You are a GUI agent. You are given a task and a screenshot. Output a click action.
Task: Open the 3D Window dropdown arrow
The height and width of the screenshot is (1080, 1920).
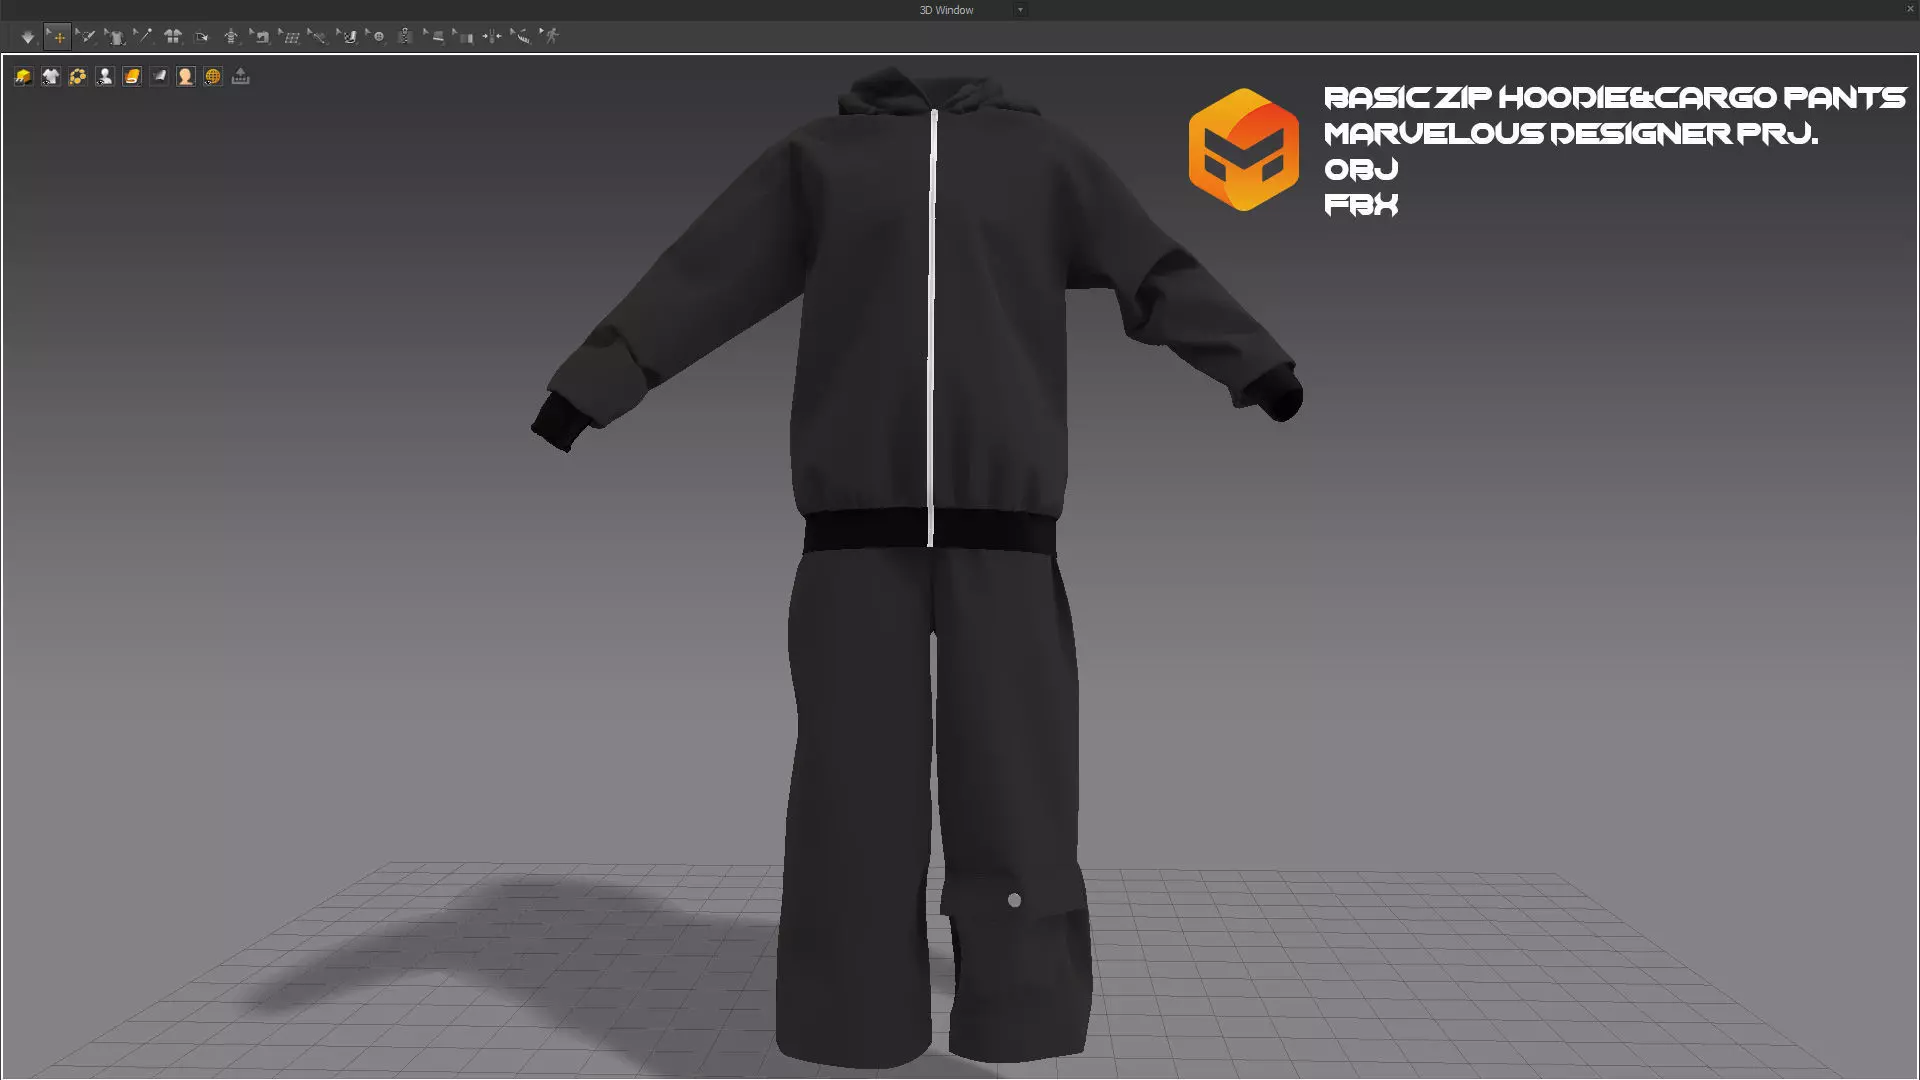(1020, 10)
